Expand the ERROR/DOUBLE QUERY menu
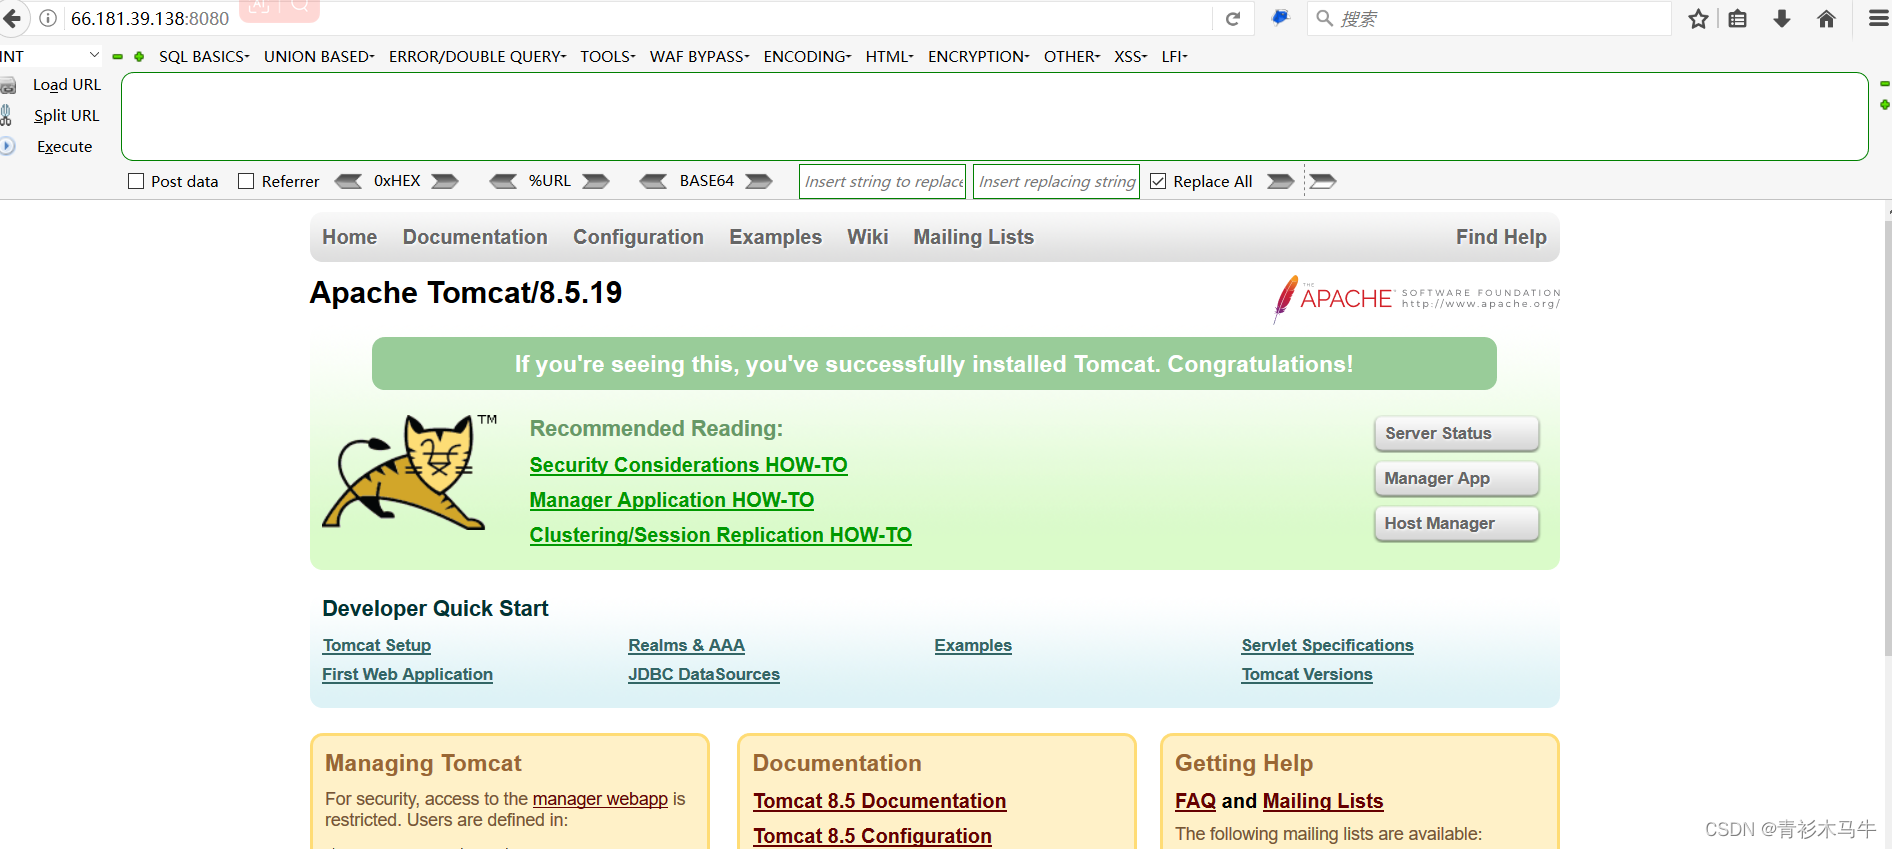This screenshot has height=849, width=1892. (478, 57)
